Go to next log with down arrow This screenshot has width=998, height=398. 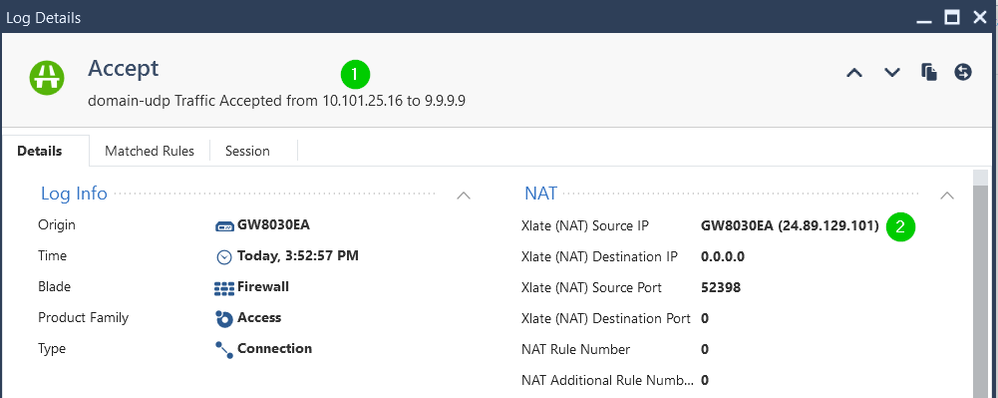[x=892, y=73]
